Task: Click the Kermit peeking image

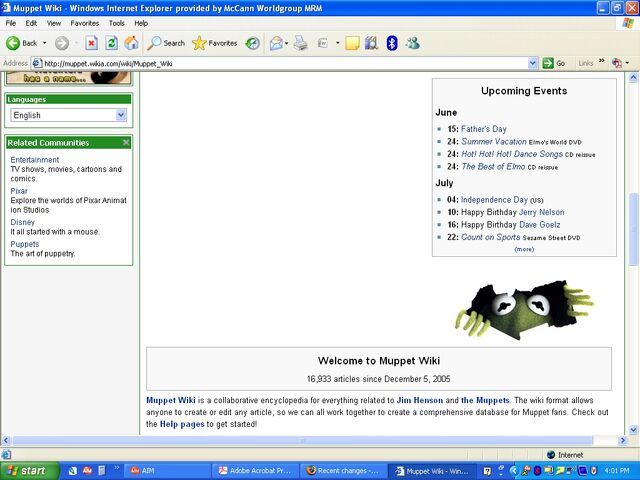Action: [525, 310]
